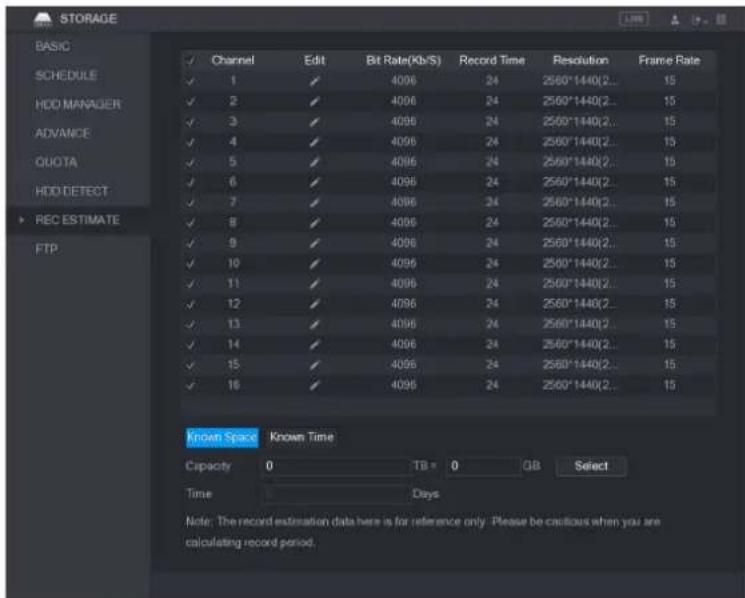
Task: Uncheck channel 2 checkbox
Action: [190, 102]
